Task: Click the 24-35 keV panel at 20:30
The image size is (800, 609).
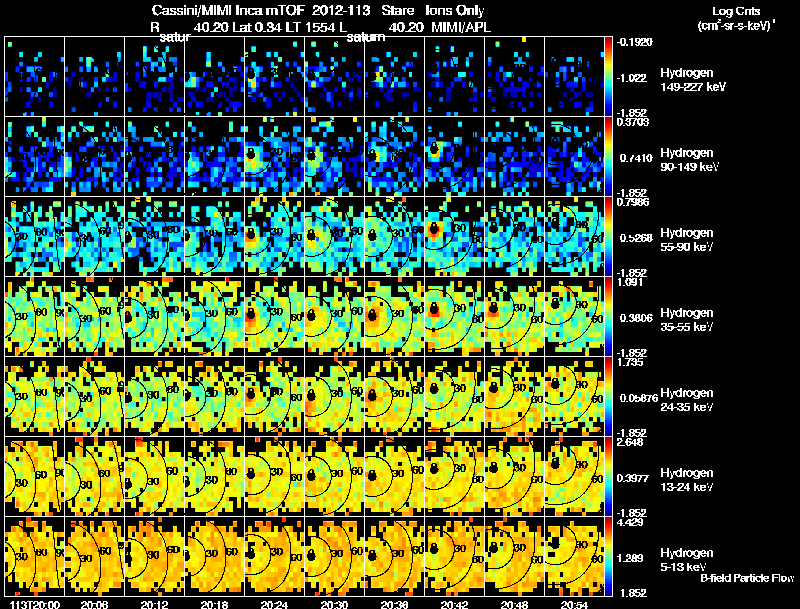Action: [x=335, y=396]
